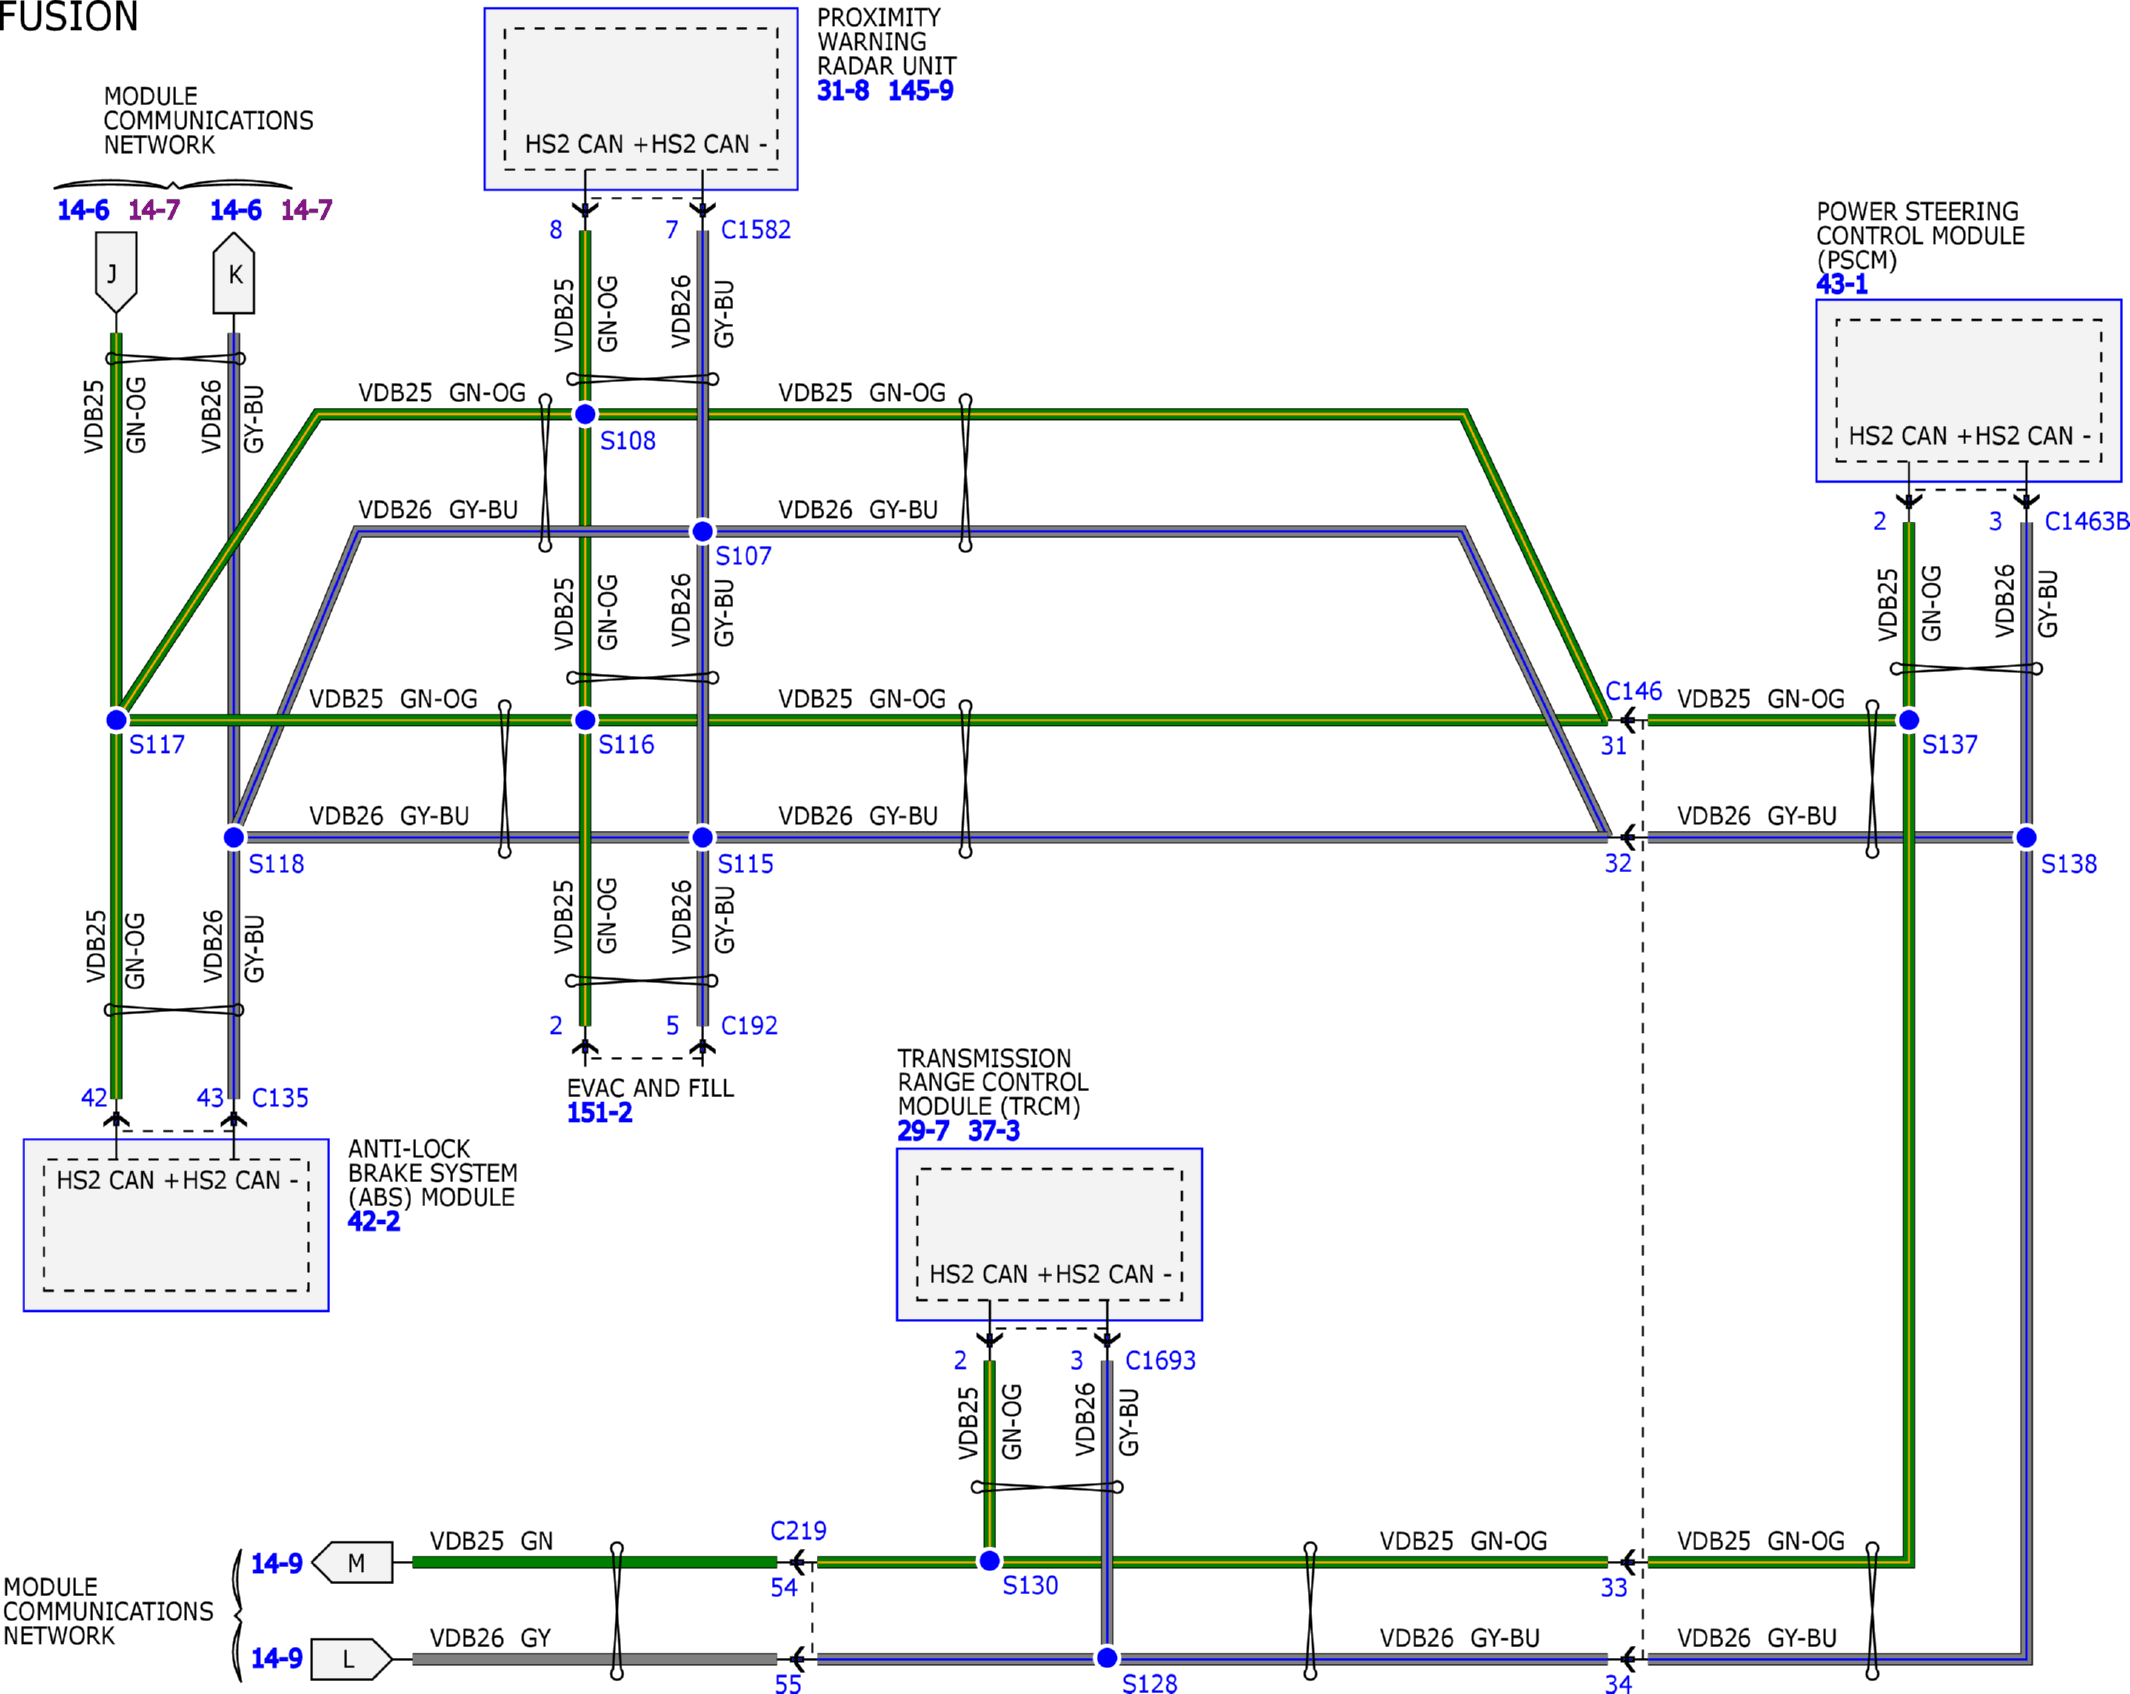2130x1694 pixels.
Task: Pick the splice dot at S118
Action: pyautogui.click(x=234, y=837)
